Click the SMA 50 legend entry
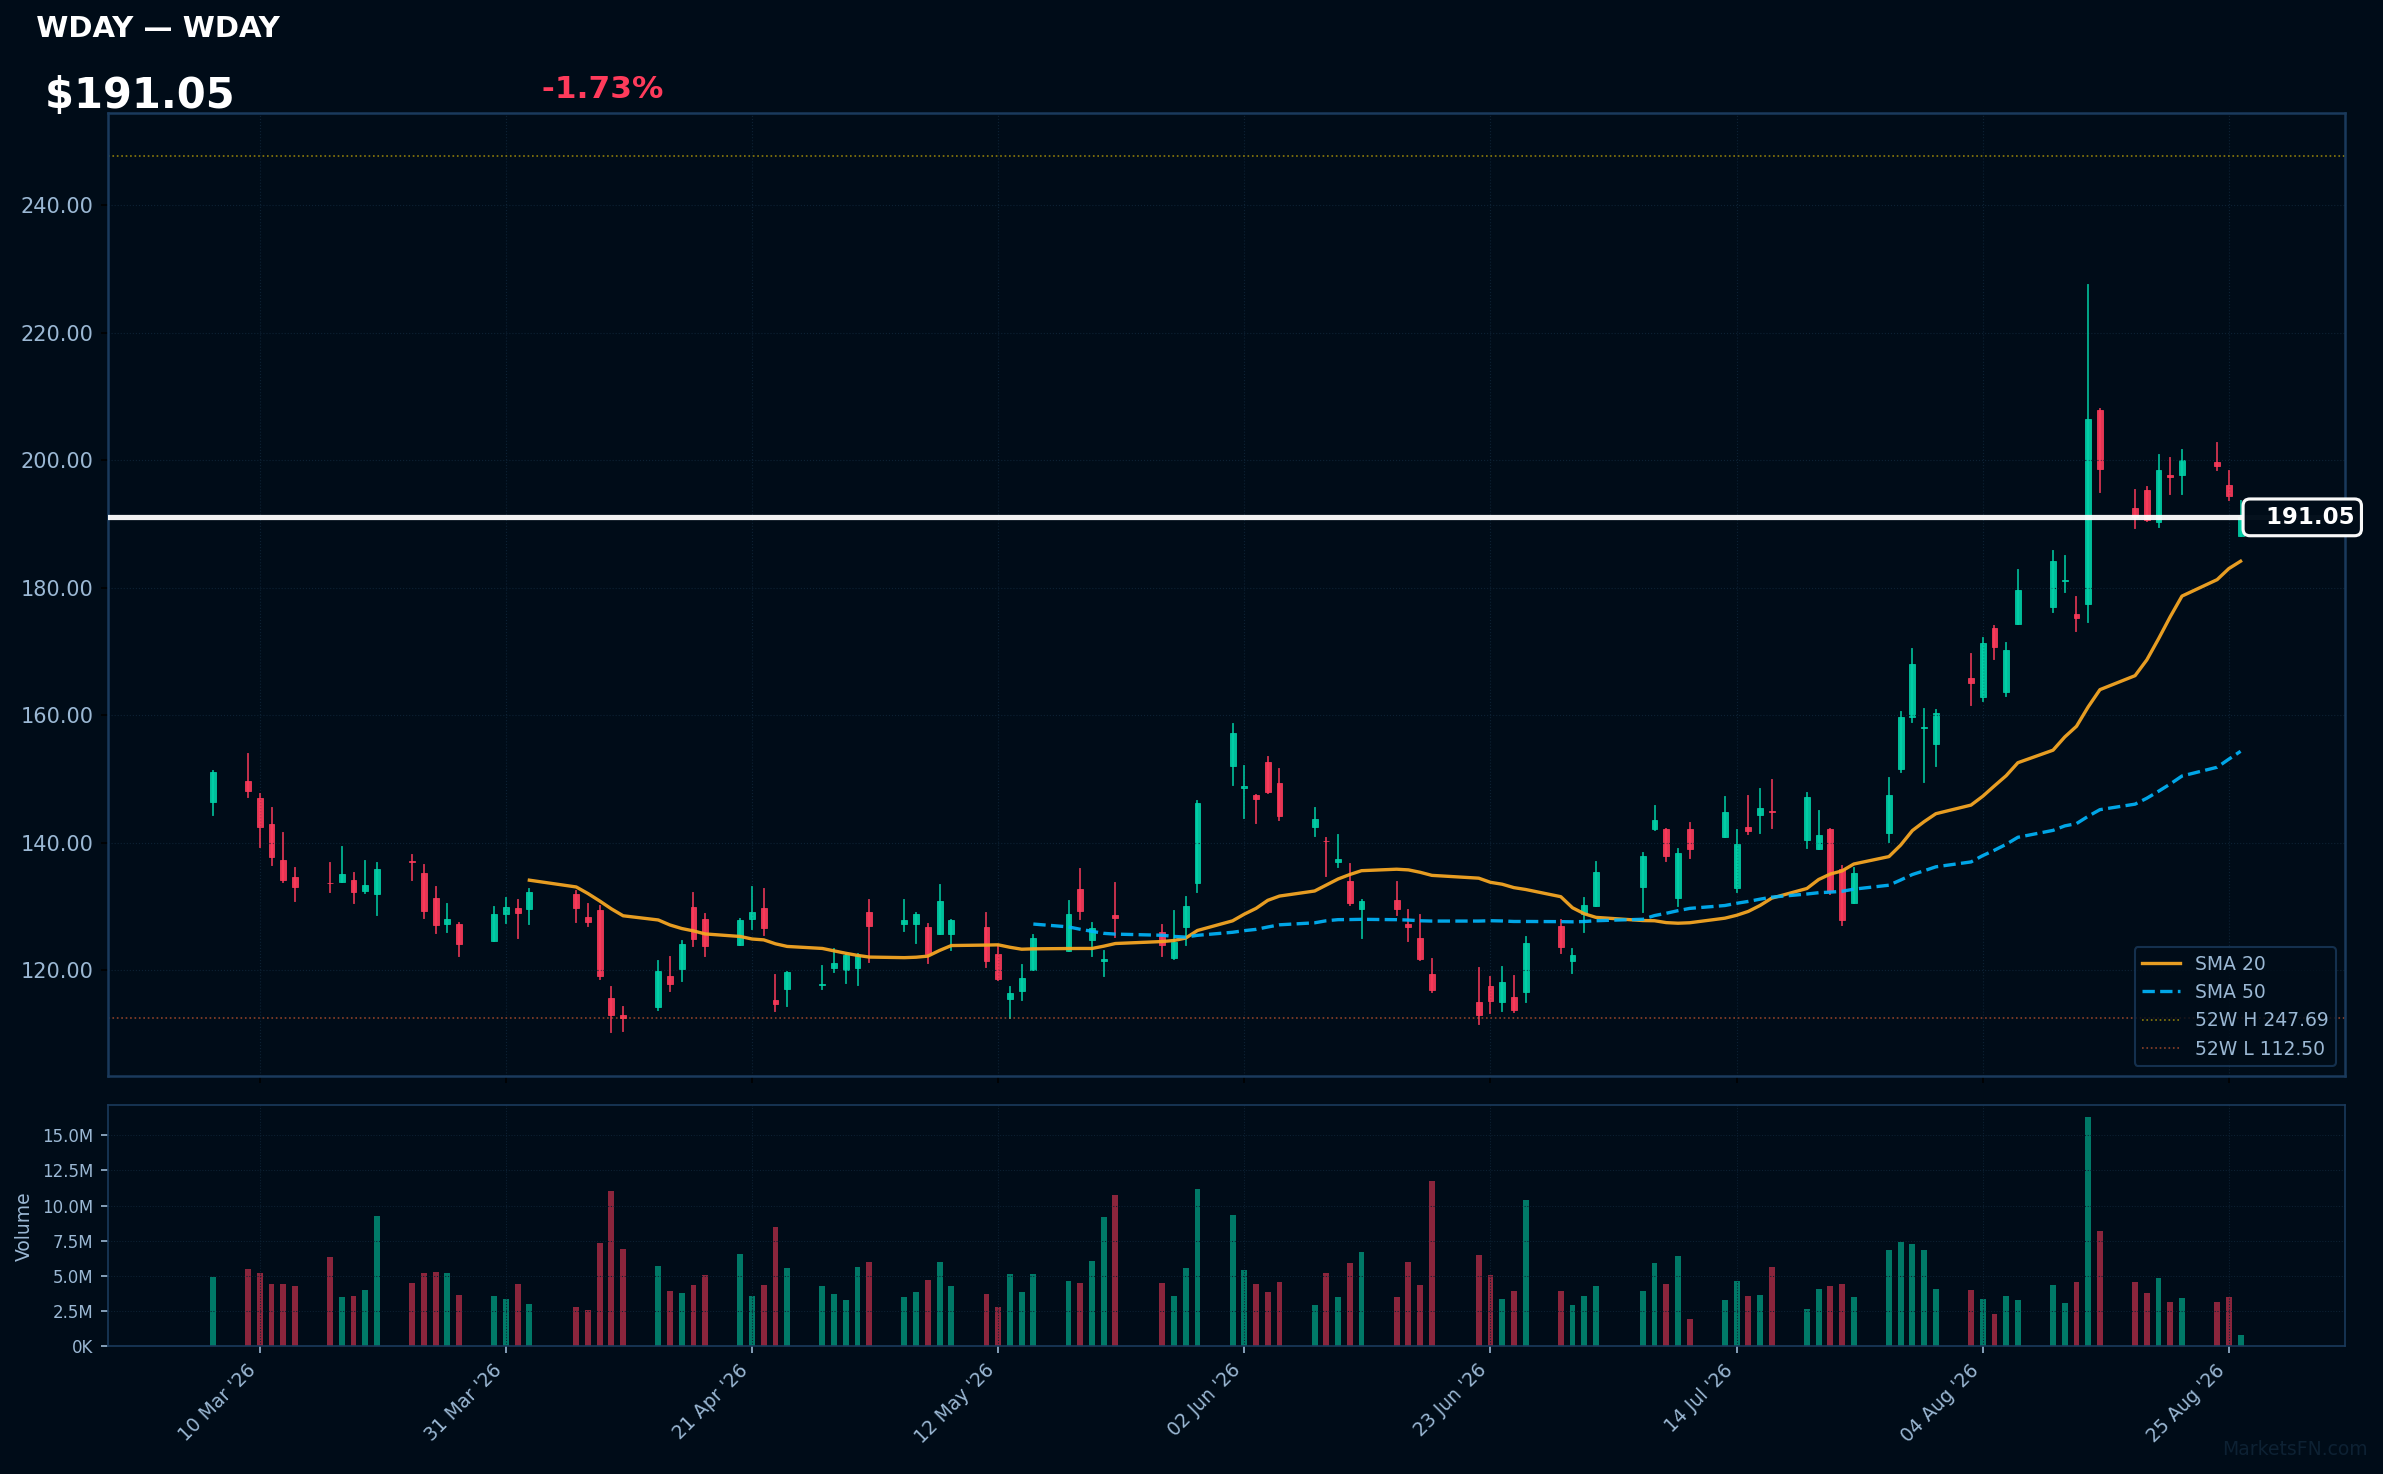 [x=2203, y=991]
